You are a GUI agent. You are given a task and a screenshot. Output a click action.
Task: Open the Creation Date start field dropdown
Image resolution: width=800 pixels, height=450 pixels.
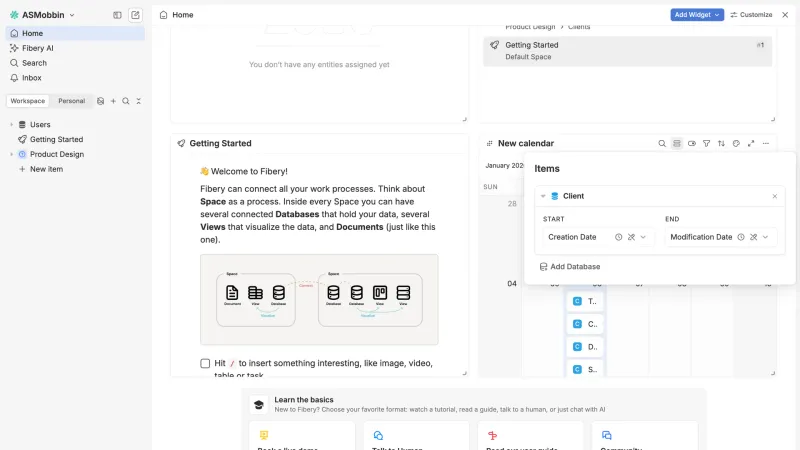643,237
